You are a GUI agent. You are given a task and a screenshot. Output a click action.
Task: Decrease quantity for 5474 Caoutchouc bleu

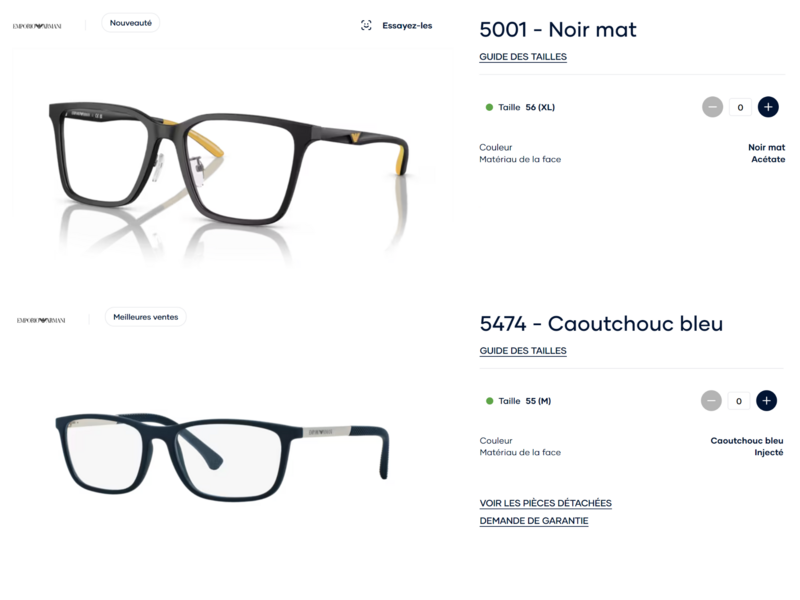711,401
